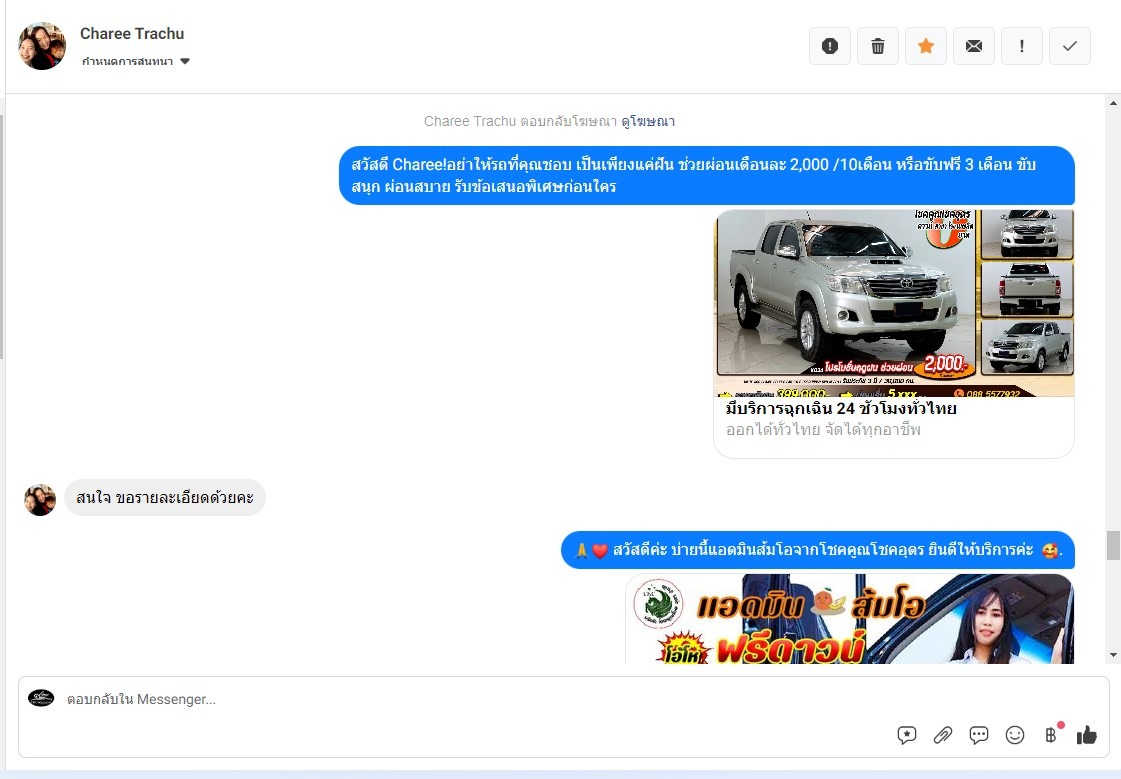Viewport: 1121px width, 779px height.
Task: Mark conversation unread with envelope icon
Action: (974, 46)
